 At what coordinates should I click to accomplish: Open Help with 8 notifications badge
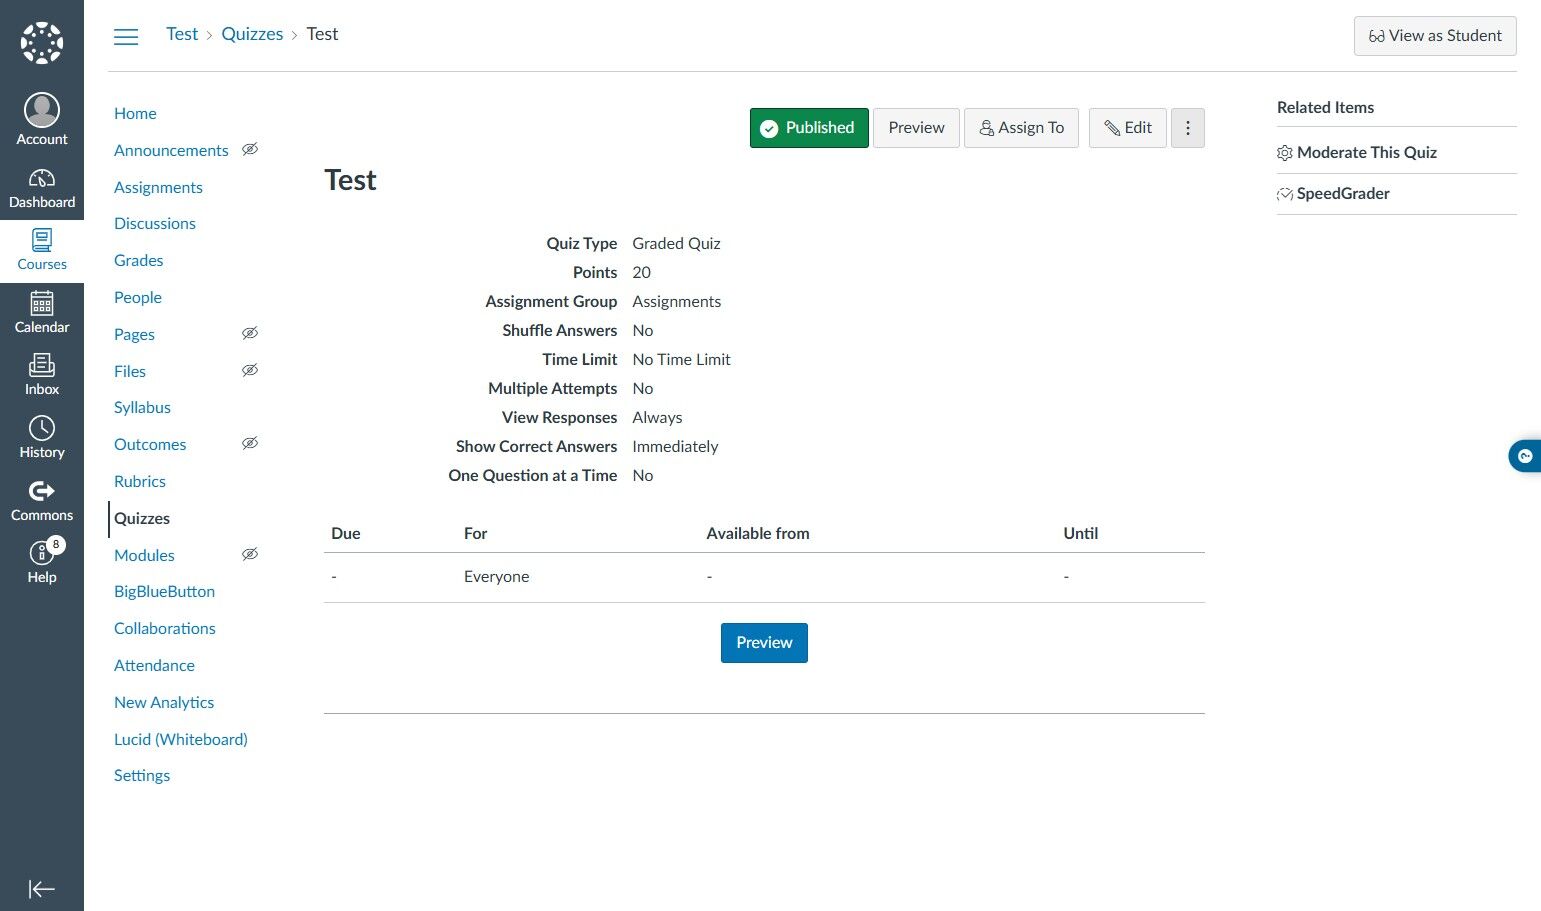coord(42,563)
